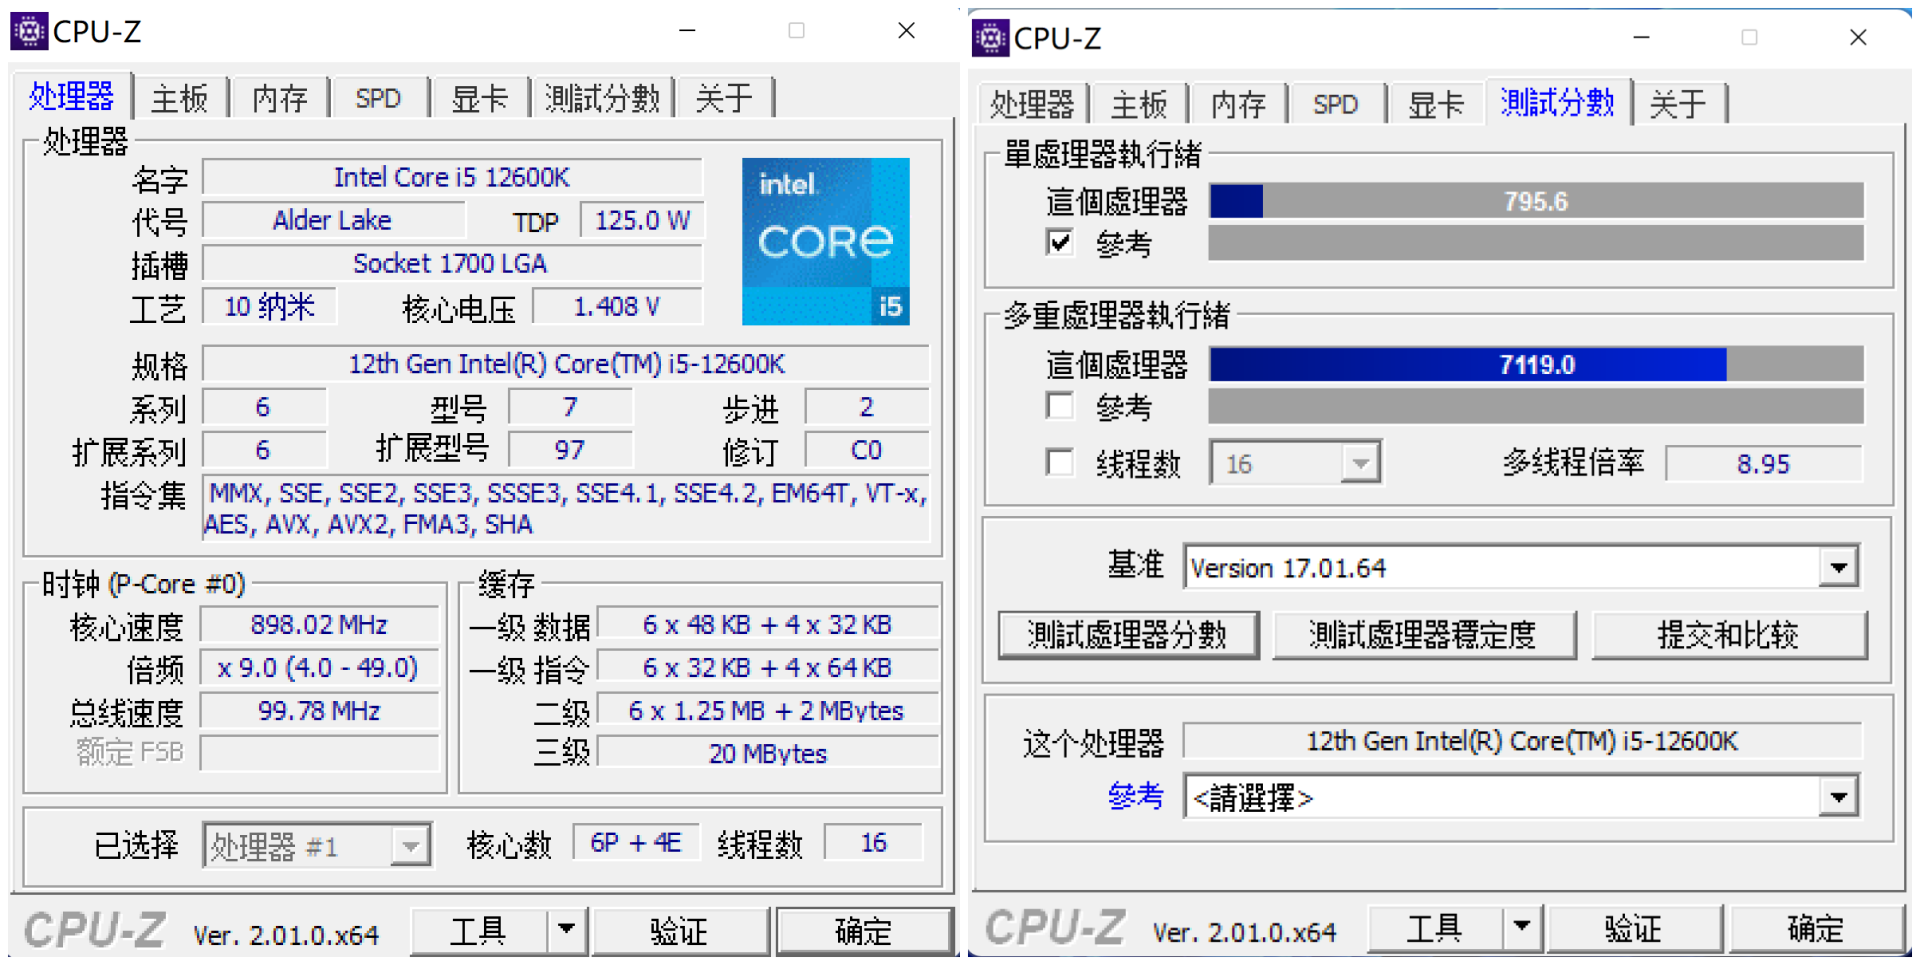The height and width of the screenshot is (965, 1920).
Task: Expand the 工具 button dropdown arrow
Action: pos(567,930)
